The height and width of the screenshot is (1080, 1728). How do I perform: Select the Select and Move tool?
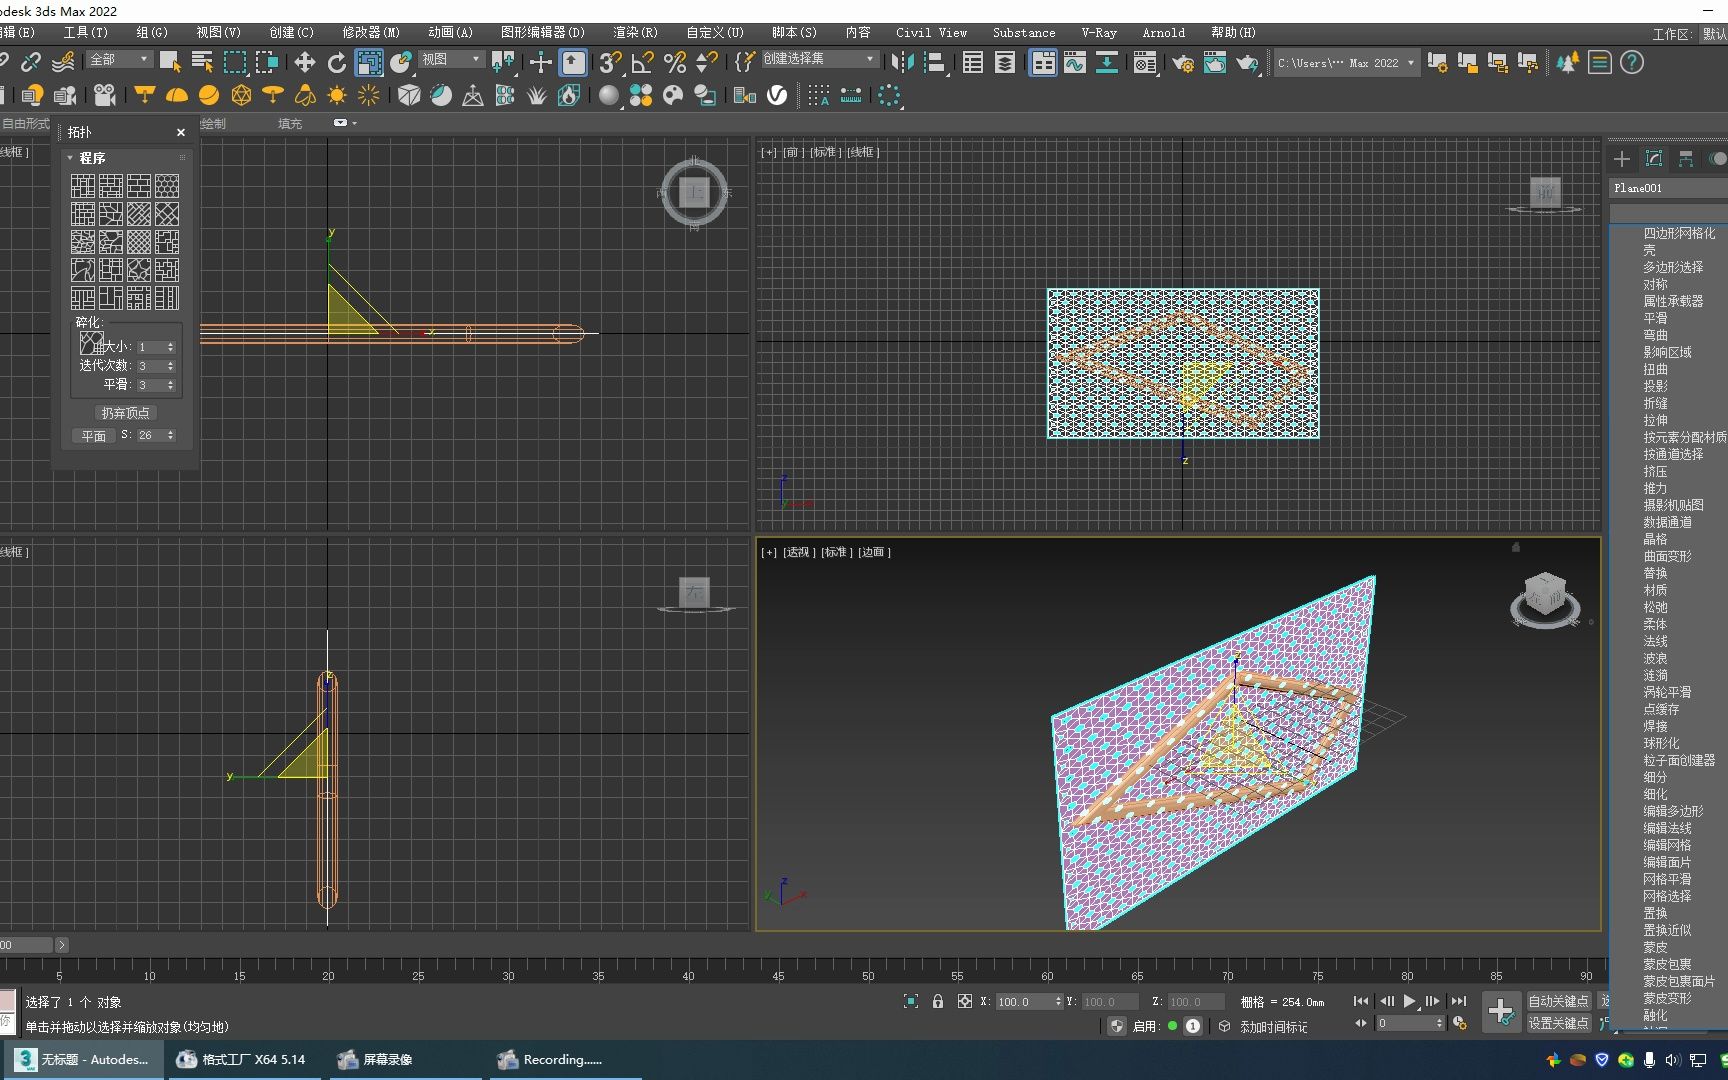[305, 62]
